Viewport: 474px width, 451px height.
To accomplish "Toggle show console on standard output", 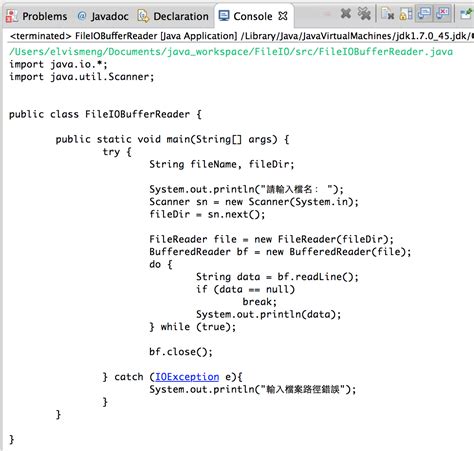I will 424,14.
